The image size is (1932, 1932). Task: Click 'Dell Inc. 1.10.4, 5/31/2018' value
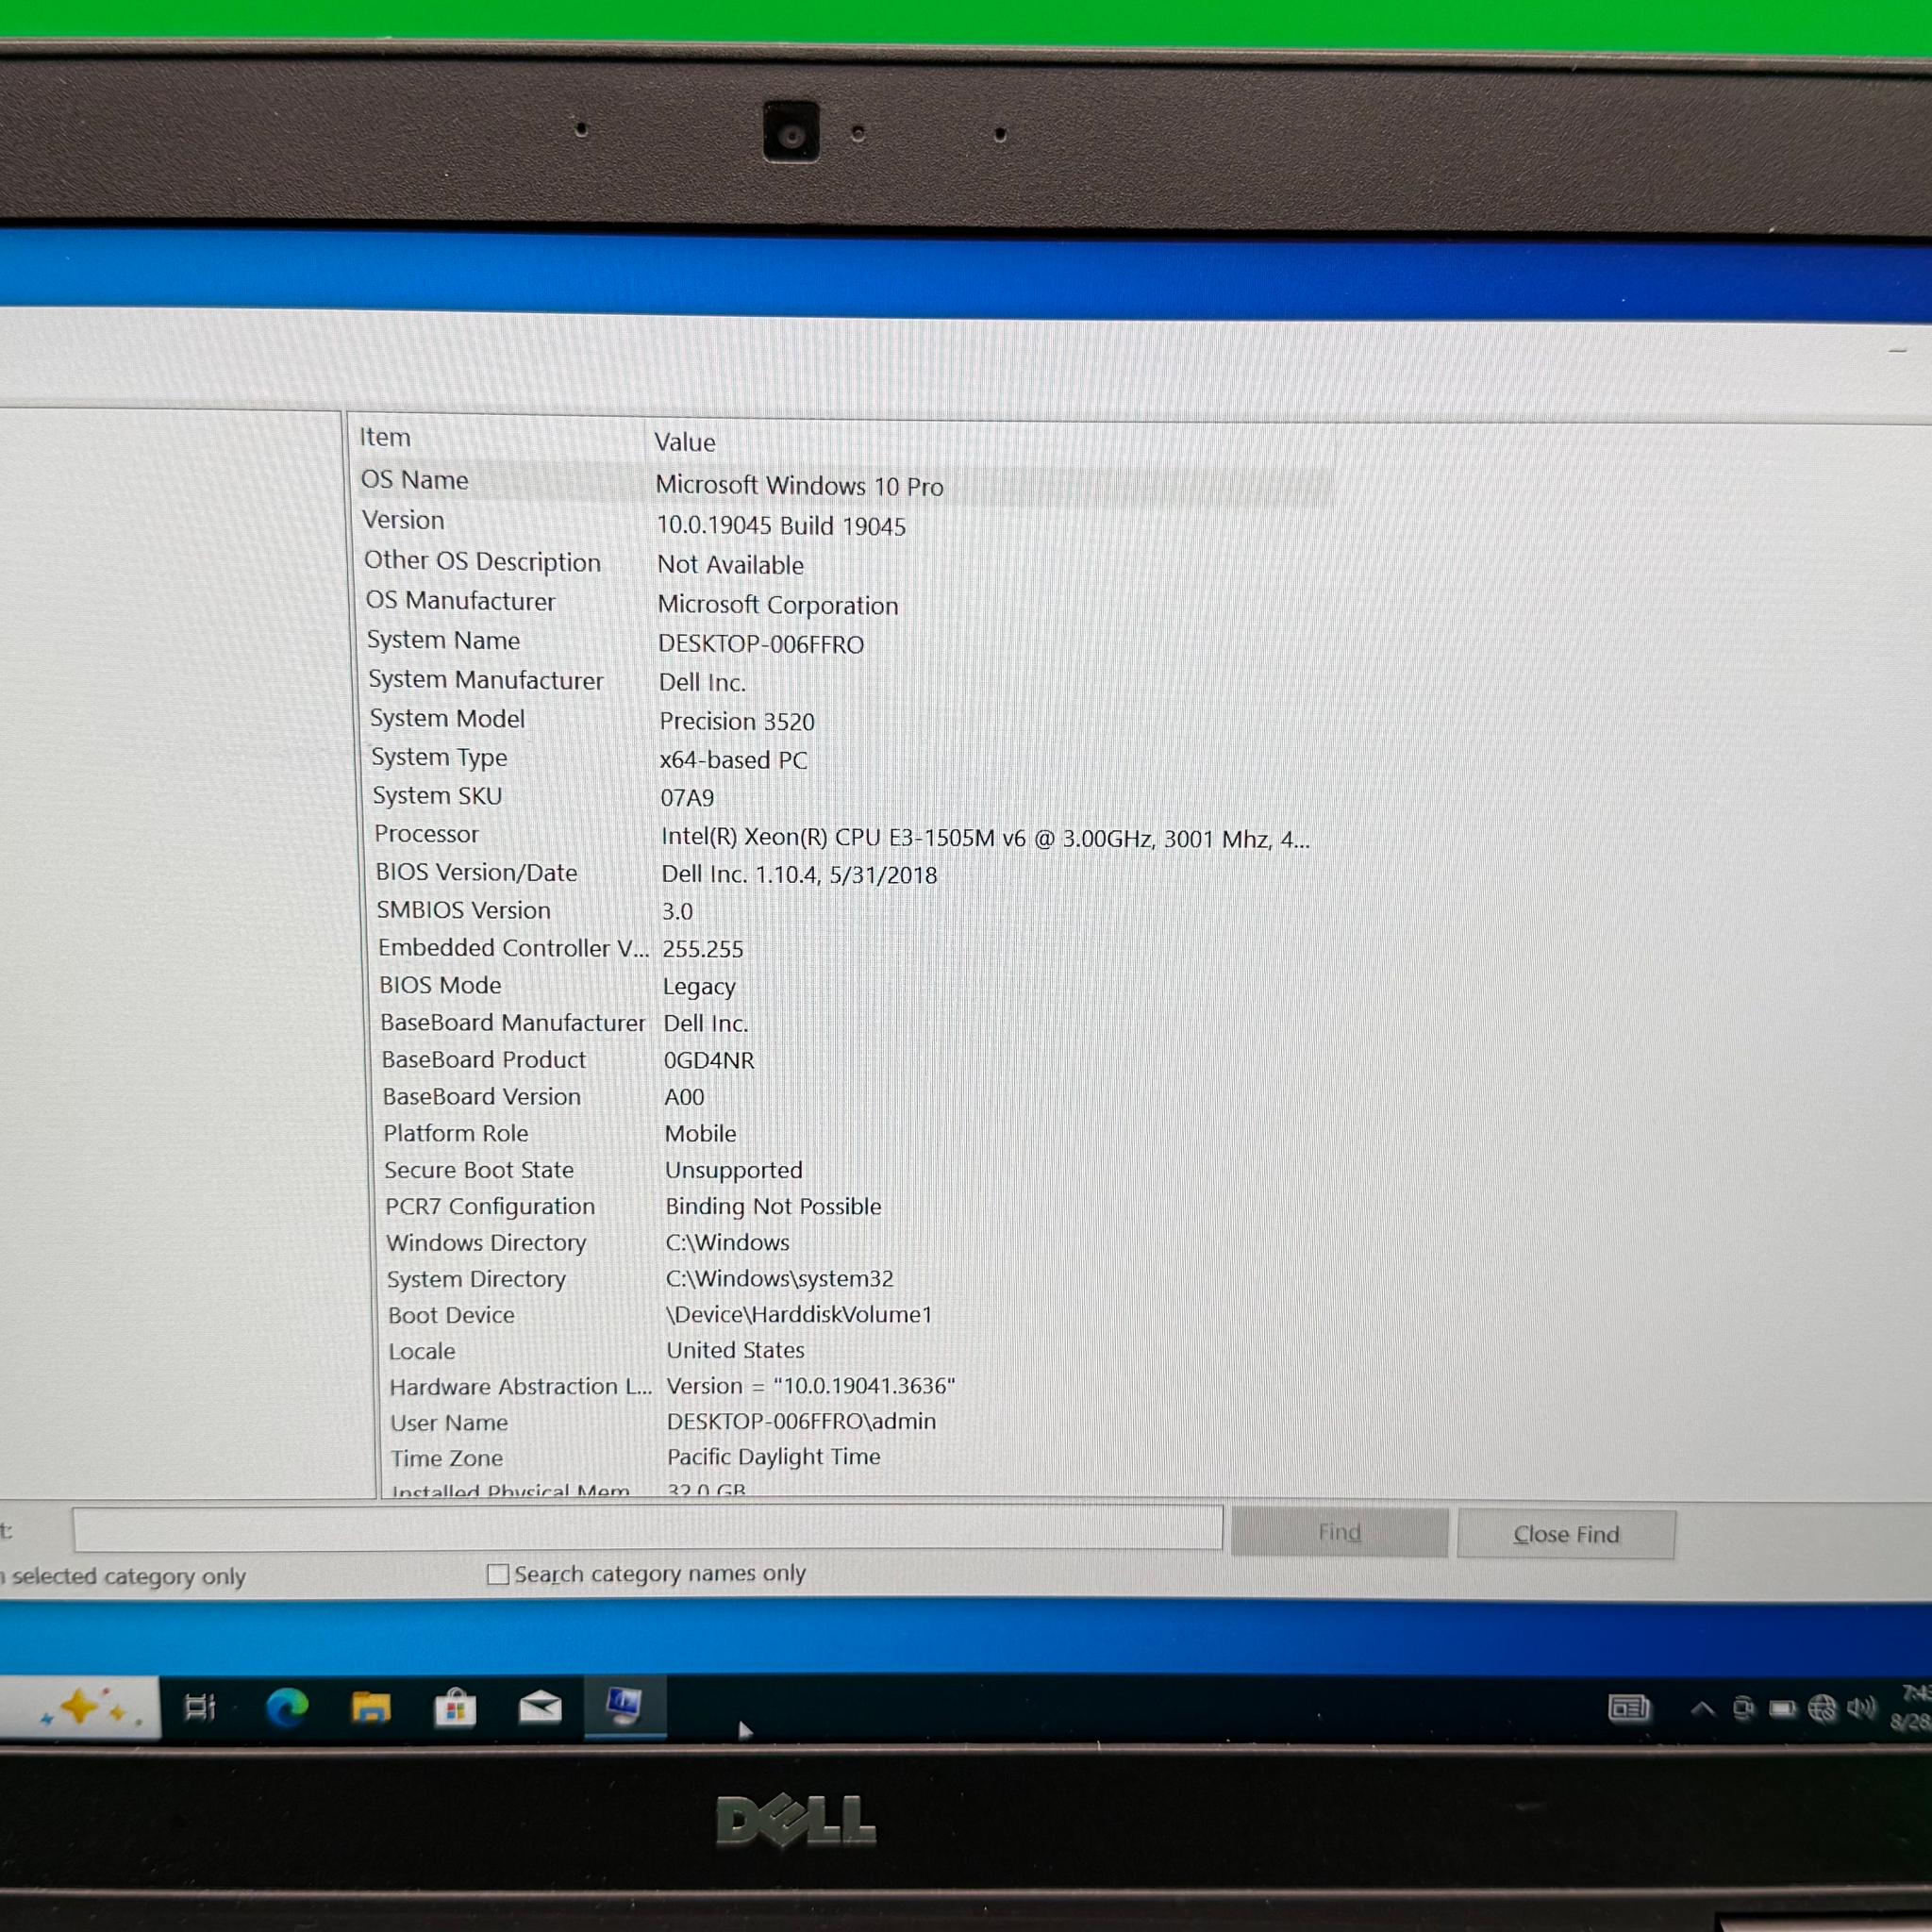point(799,875)
